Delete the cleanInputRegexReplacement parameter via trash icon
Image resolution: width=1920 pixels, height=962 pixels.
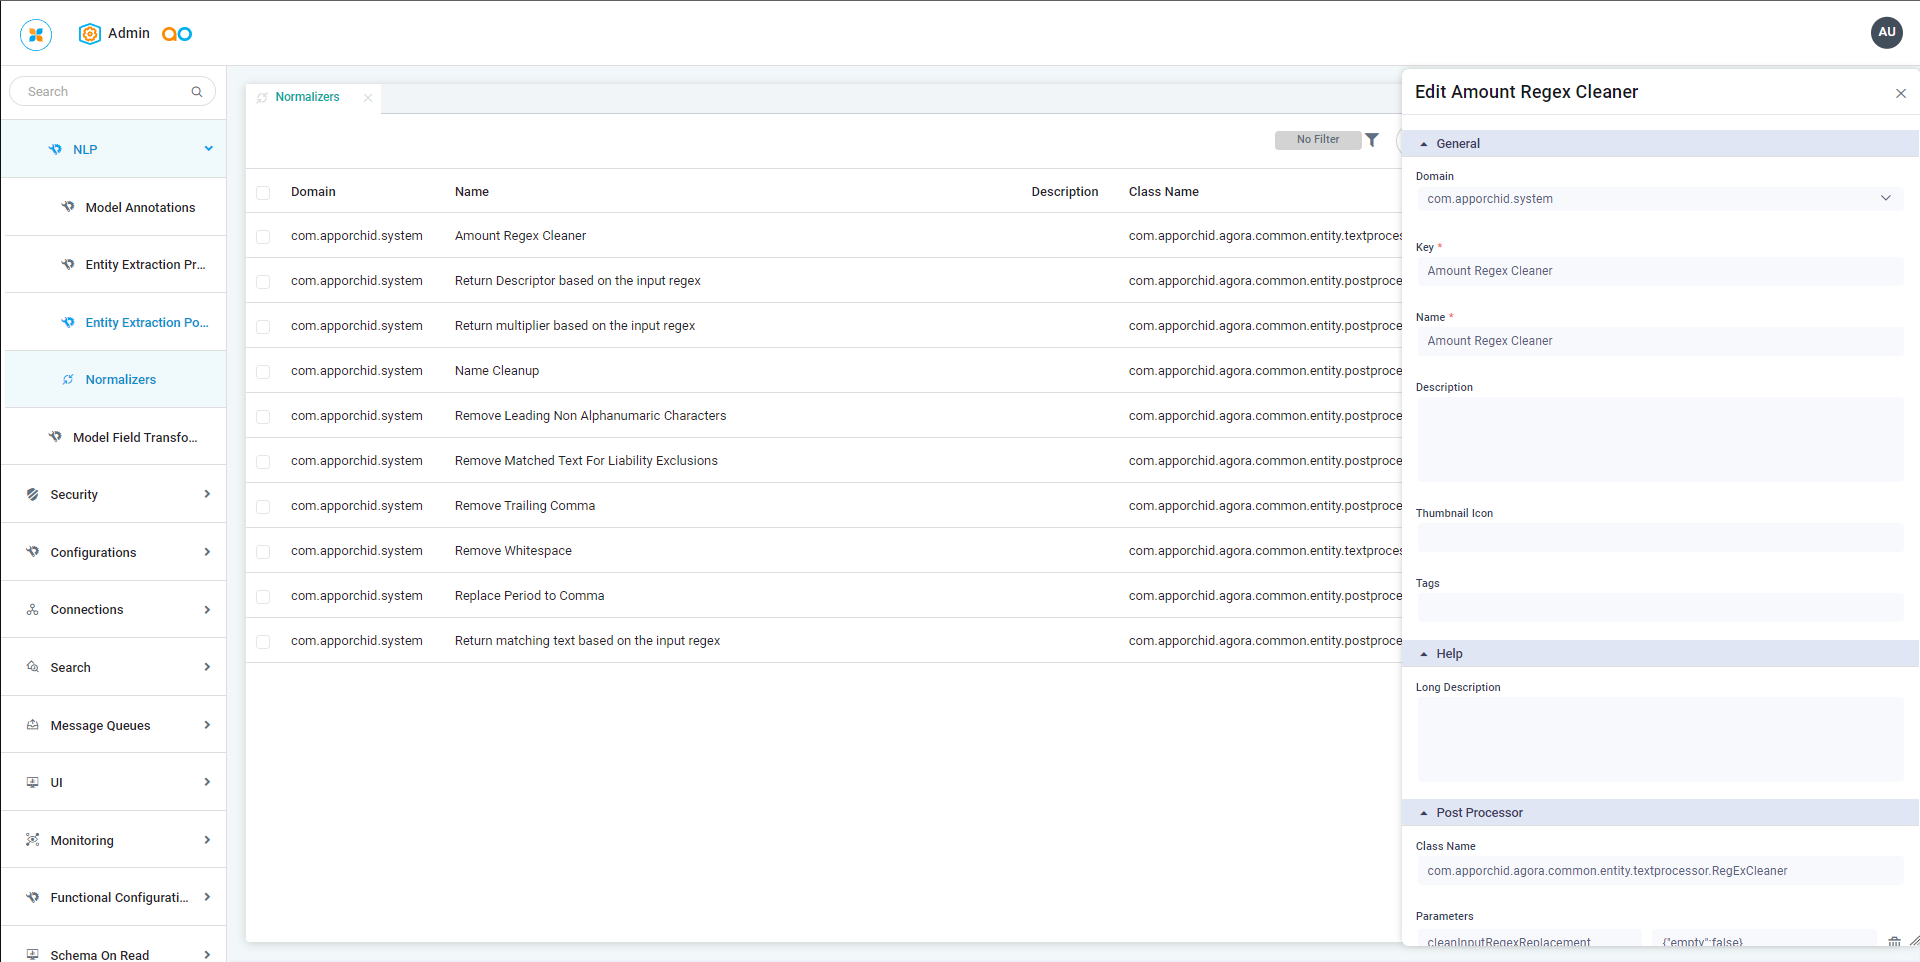point(1894,942)
